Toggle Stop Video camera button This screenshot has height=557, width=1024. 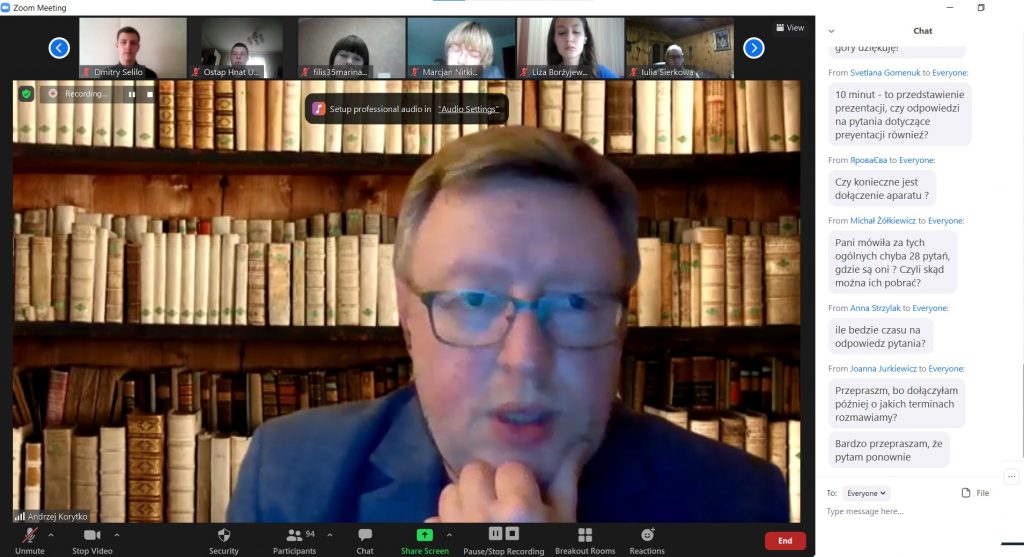(x=91, y=538)
